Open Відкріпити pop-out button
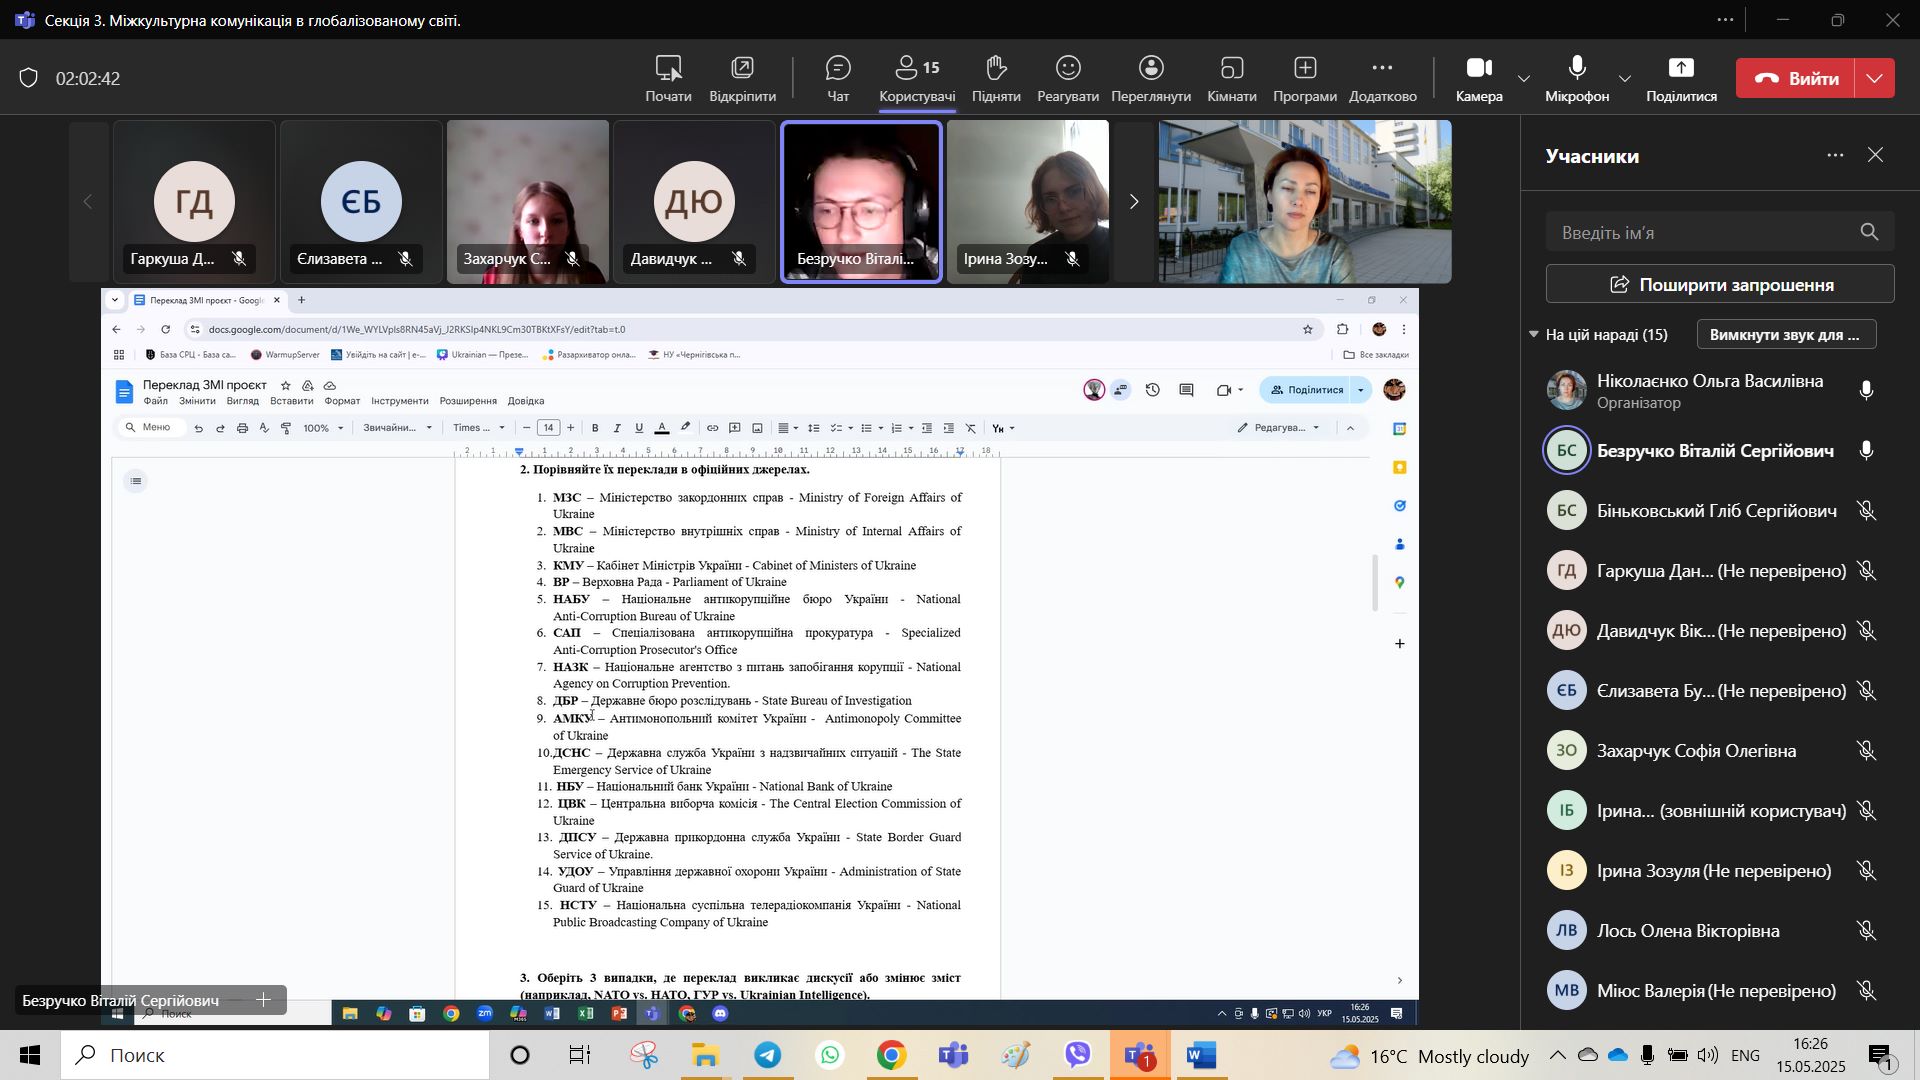Image resolution: width=1920 pixels, height=1080 pixels. [x=742, y=78]
